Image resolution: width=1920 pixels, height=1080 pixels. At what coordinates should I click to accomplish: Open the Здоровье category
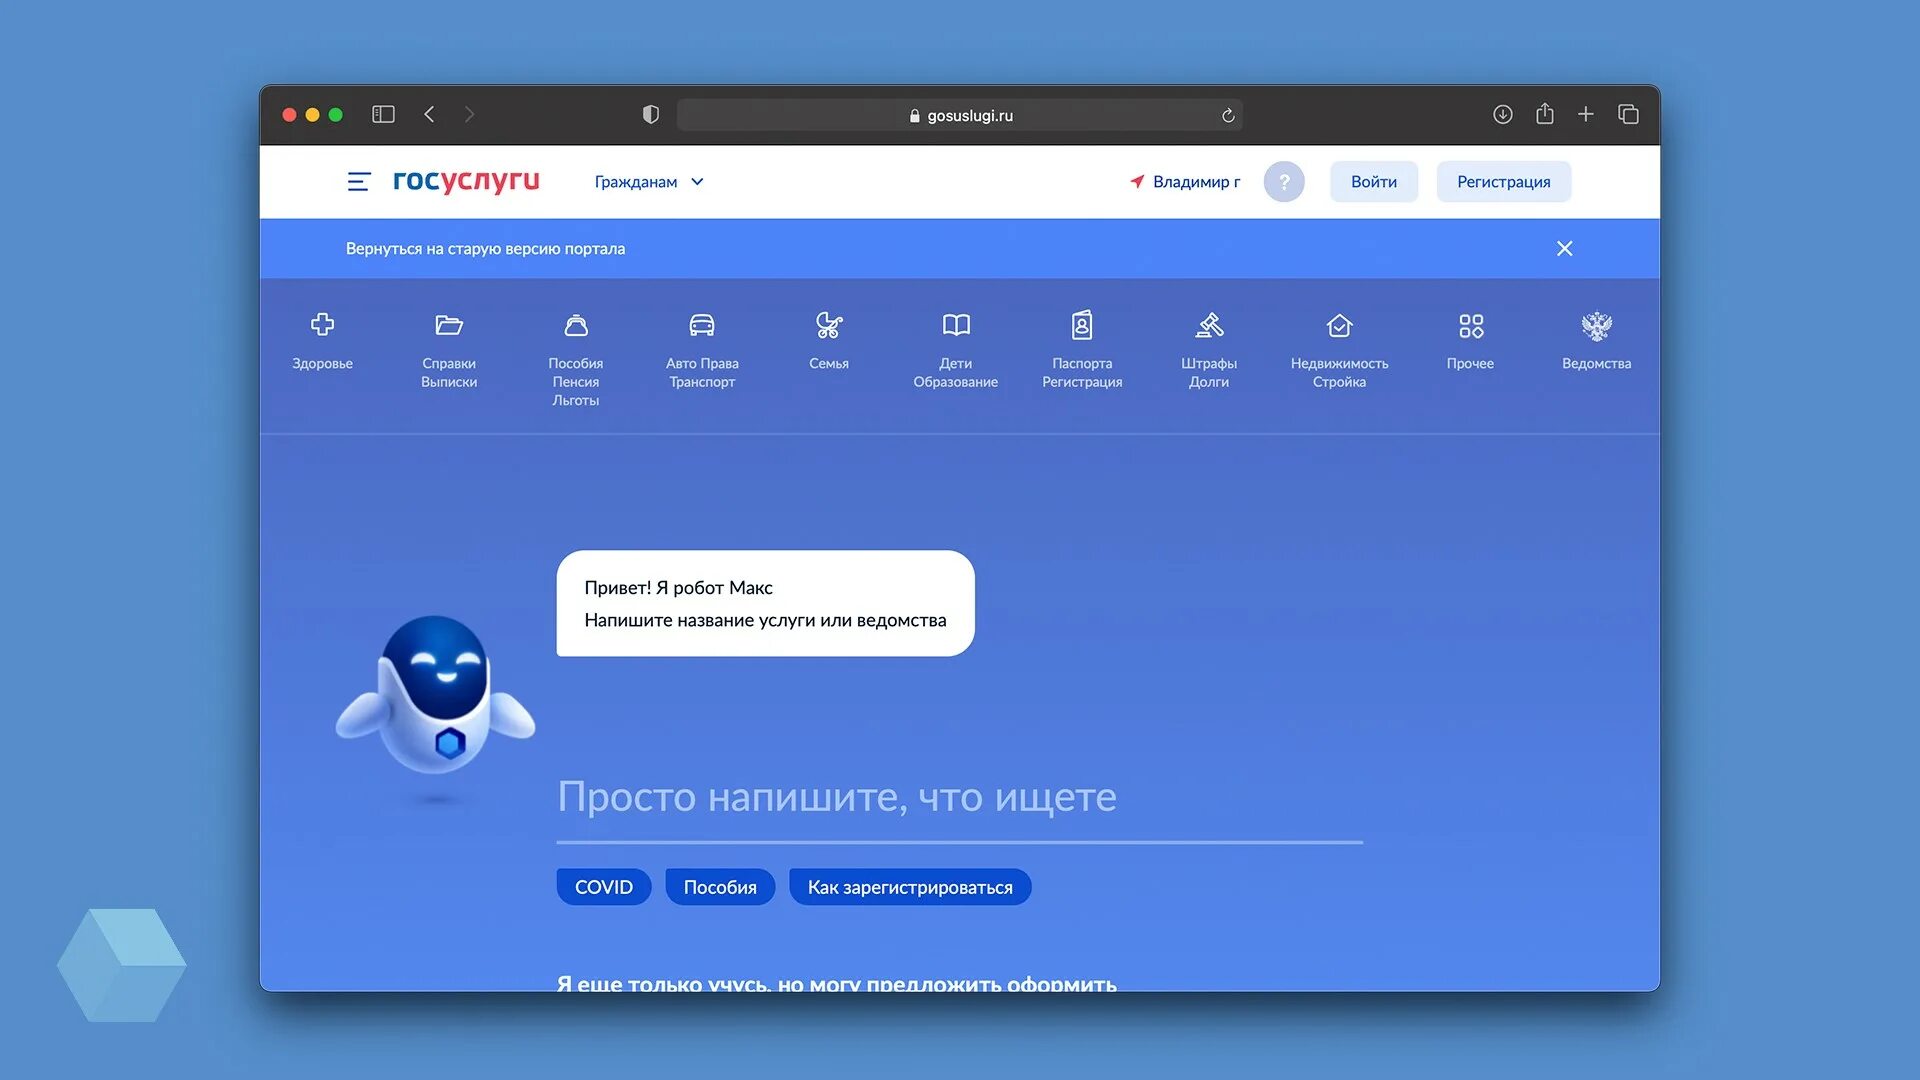tap(322, 341)
